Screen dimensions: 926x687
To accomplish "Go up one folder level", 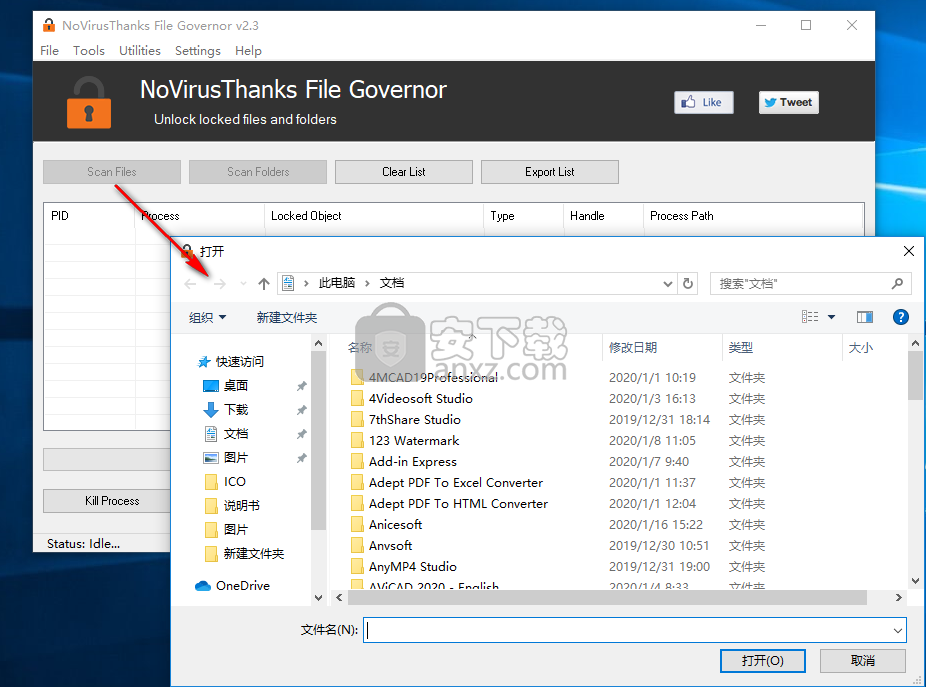I will point(264,284).
